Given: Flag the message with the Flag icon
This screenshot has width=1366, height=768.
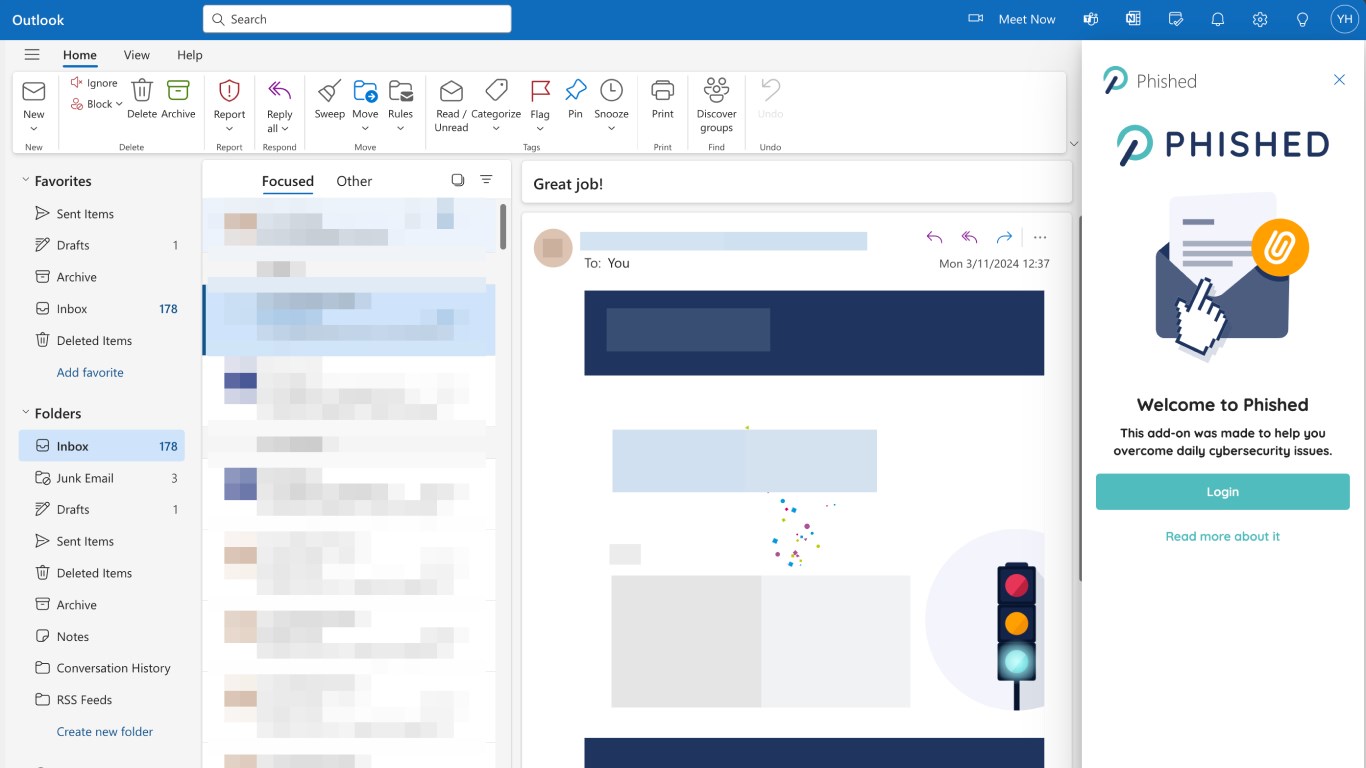Looking at the screenshot, I should click(540, 91).
